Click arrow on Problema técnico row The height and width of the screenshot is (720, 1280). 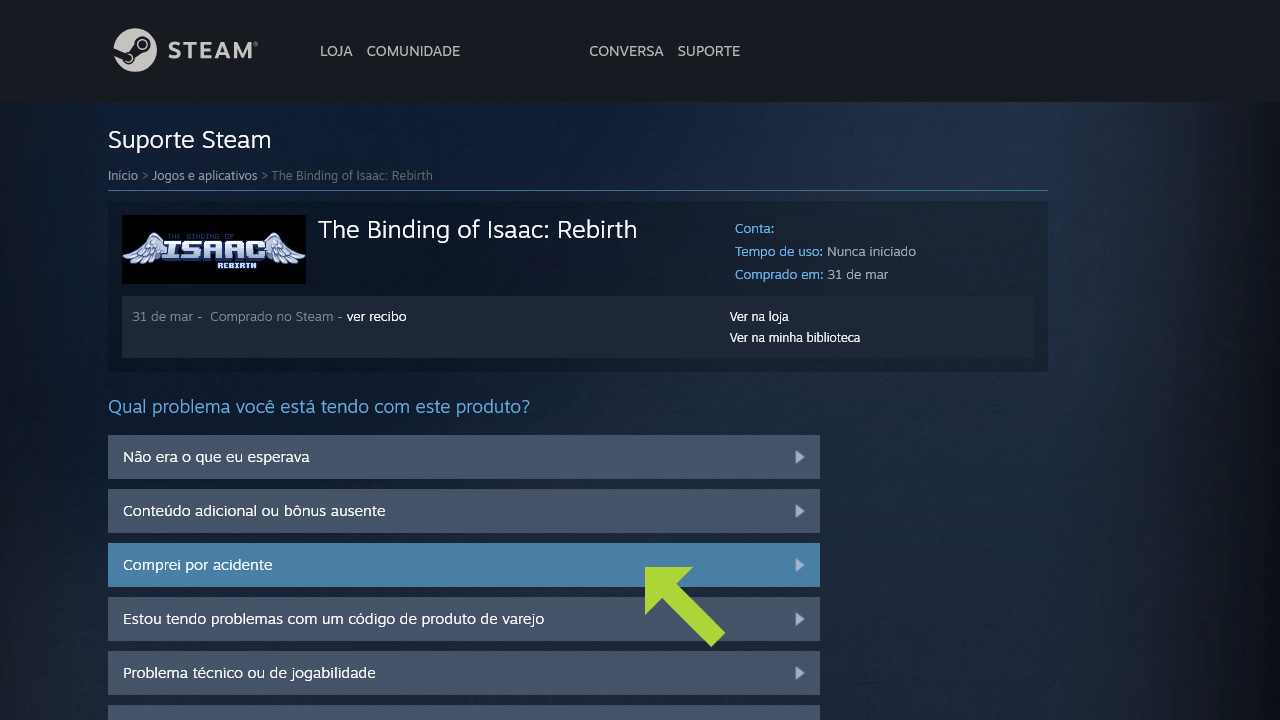coord(800,673)
